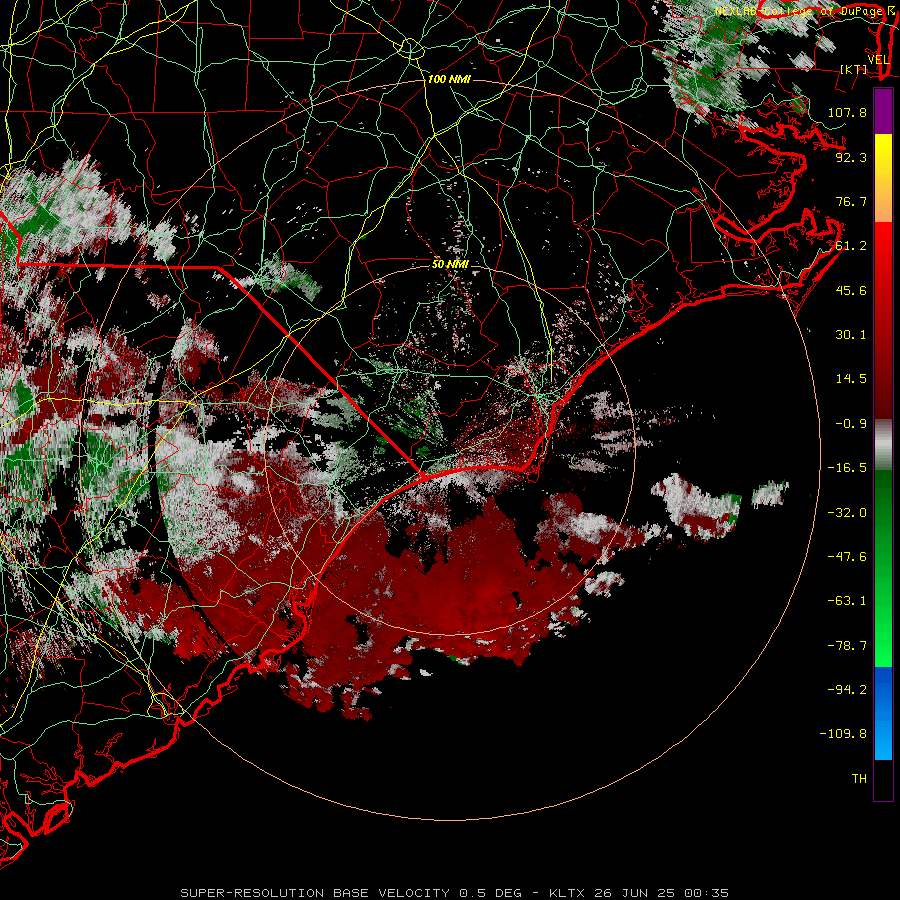Screen dimensions: 900x900
Task: Select the -94.2 legend value
Action: pyautogui.click(x=847, y=690)
